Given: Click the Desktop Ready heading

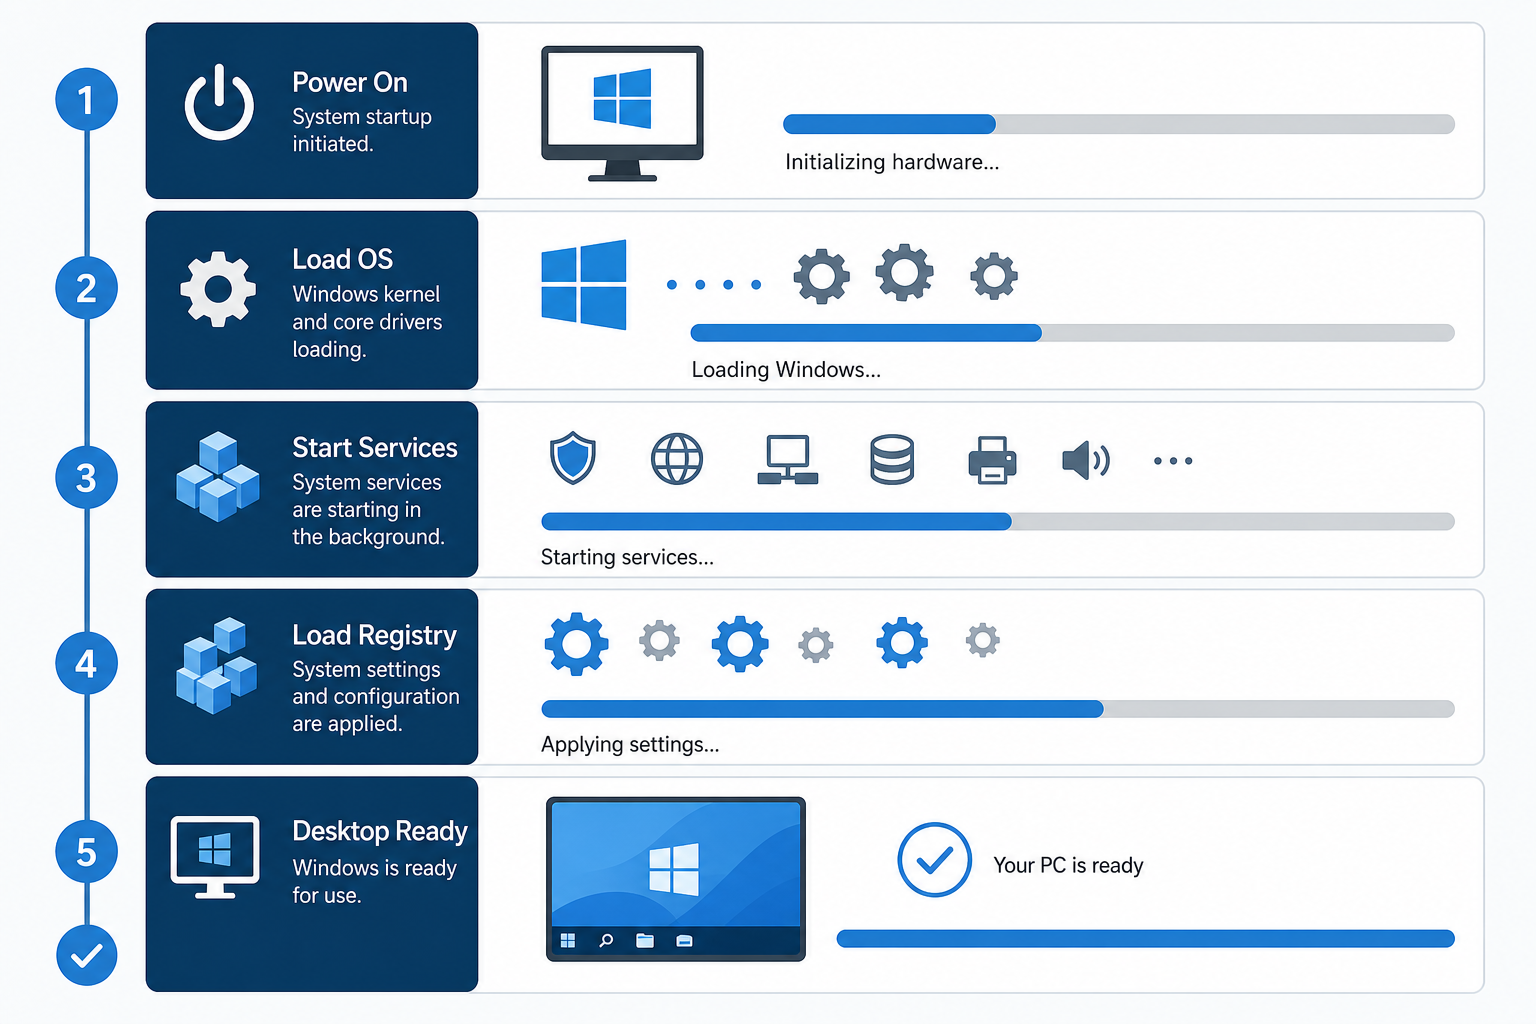Looking at the screenshot, I should tap(380, 832).
